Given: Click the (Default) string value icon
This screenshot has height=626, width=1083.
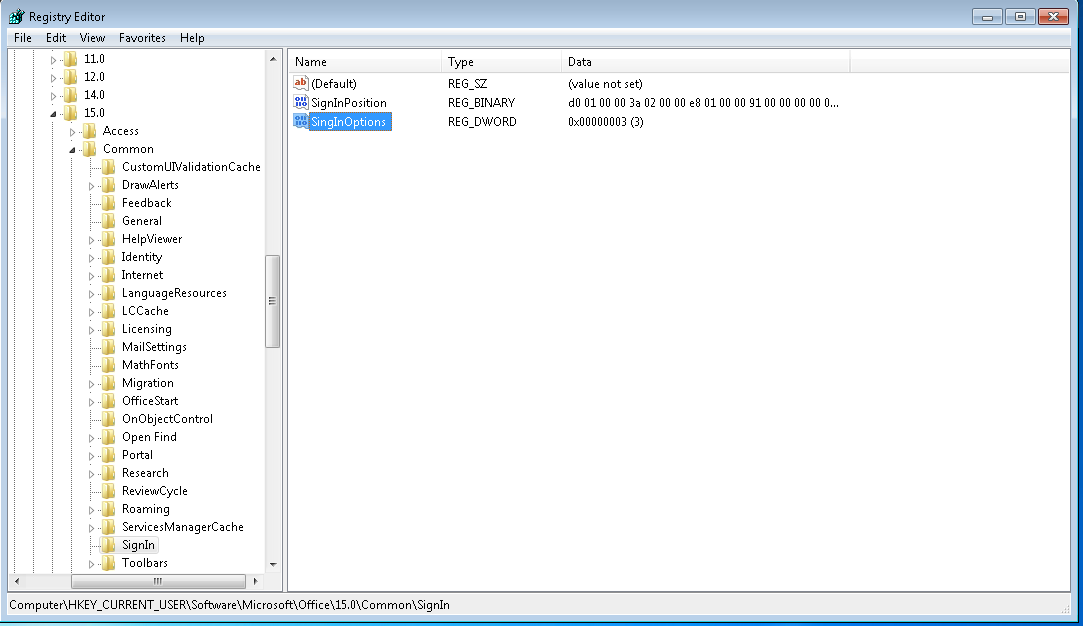Looking at the screenshot, I should [300, 84].
